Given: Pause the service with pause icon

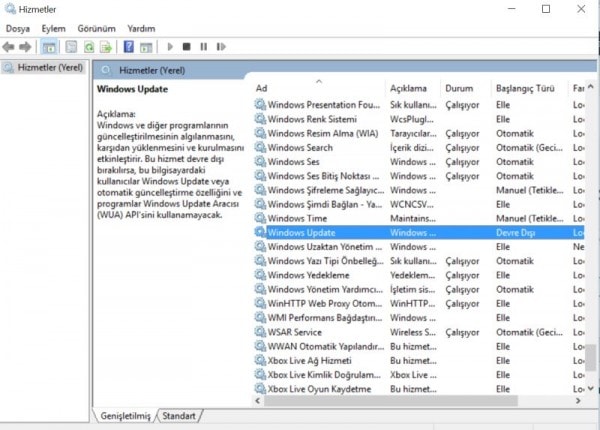Looking at the screenshot, I should 204,47.
